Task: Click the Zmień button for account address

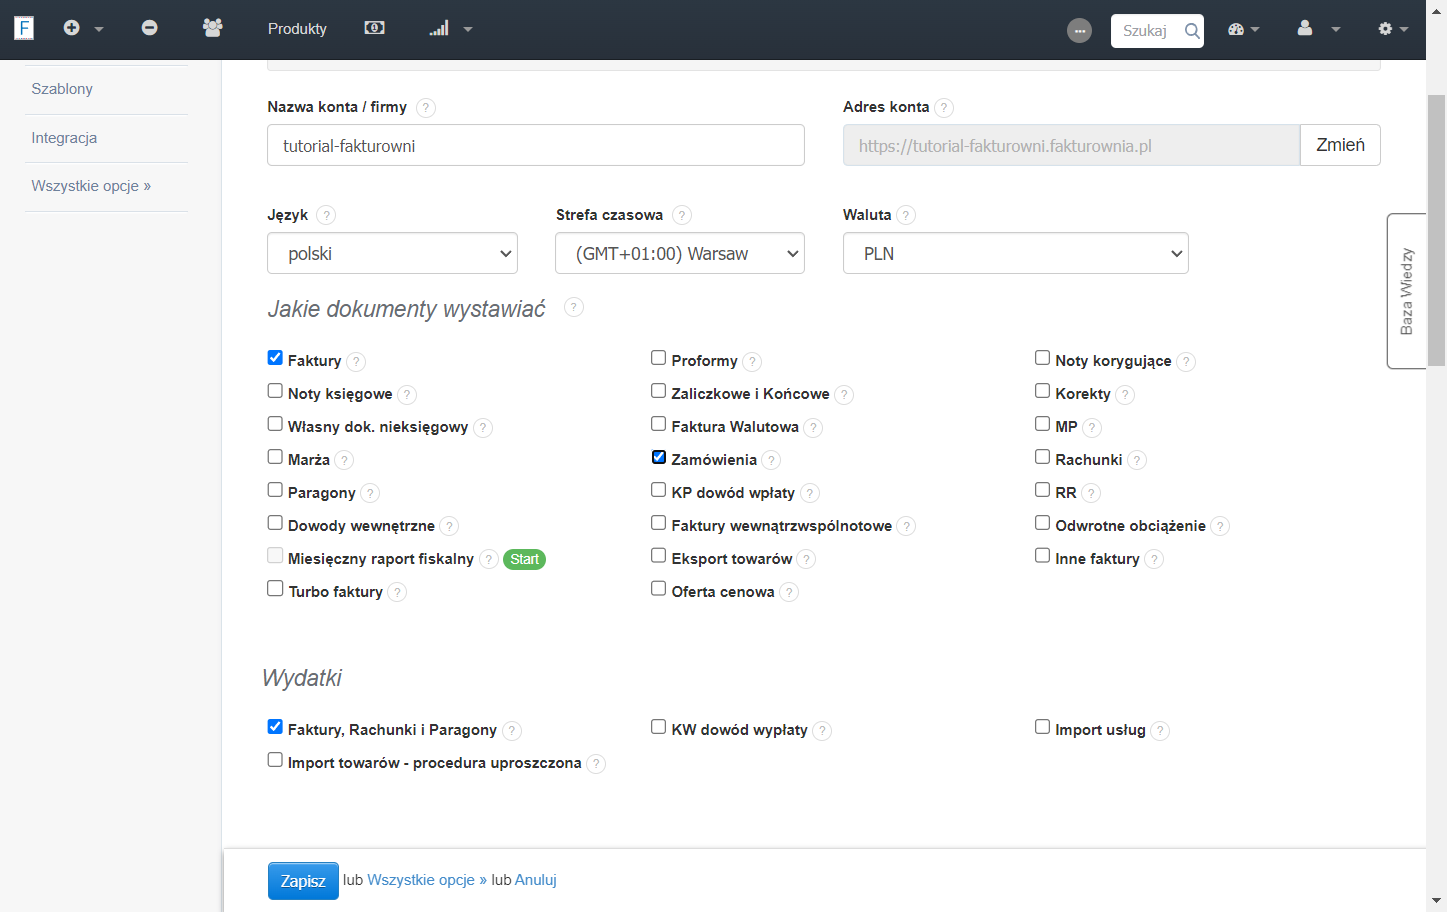Action: [1340, 145]
